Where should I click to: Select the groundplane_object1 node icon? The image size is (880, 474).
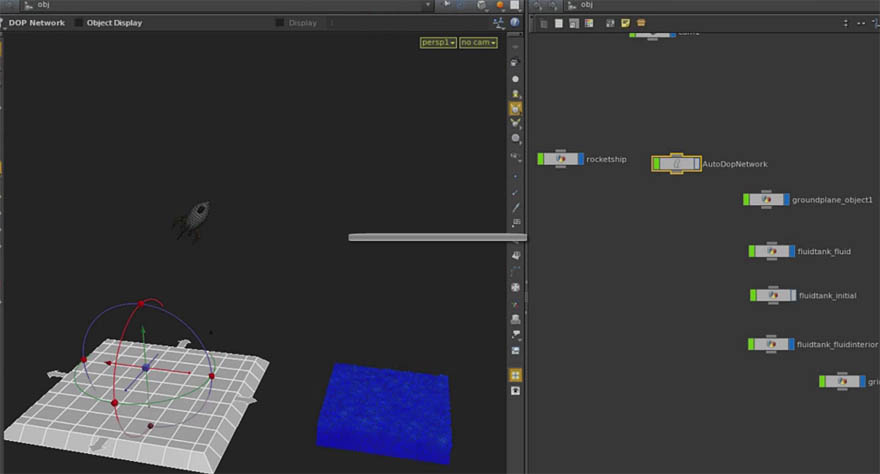click(766, 199)
